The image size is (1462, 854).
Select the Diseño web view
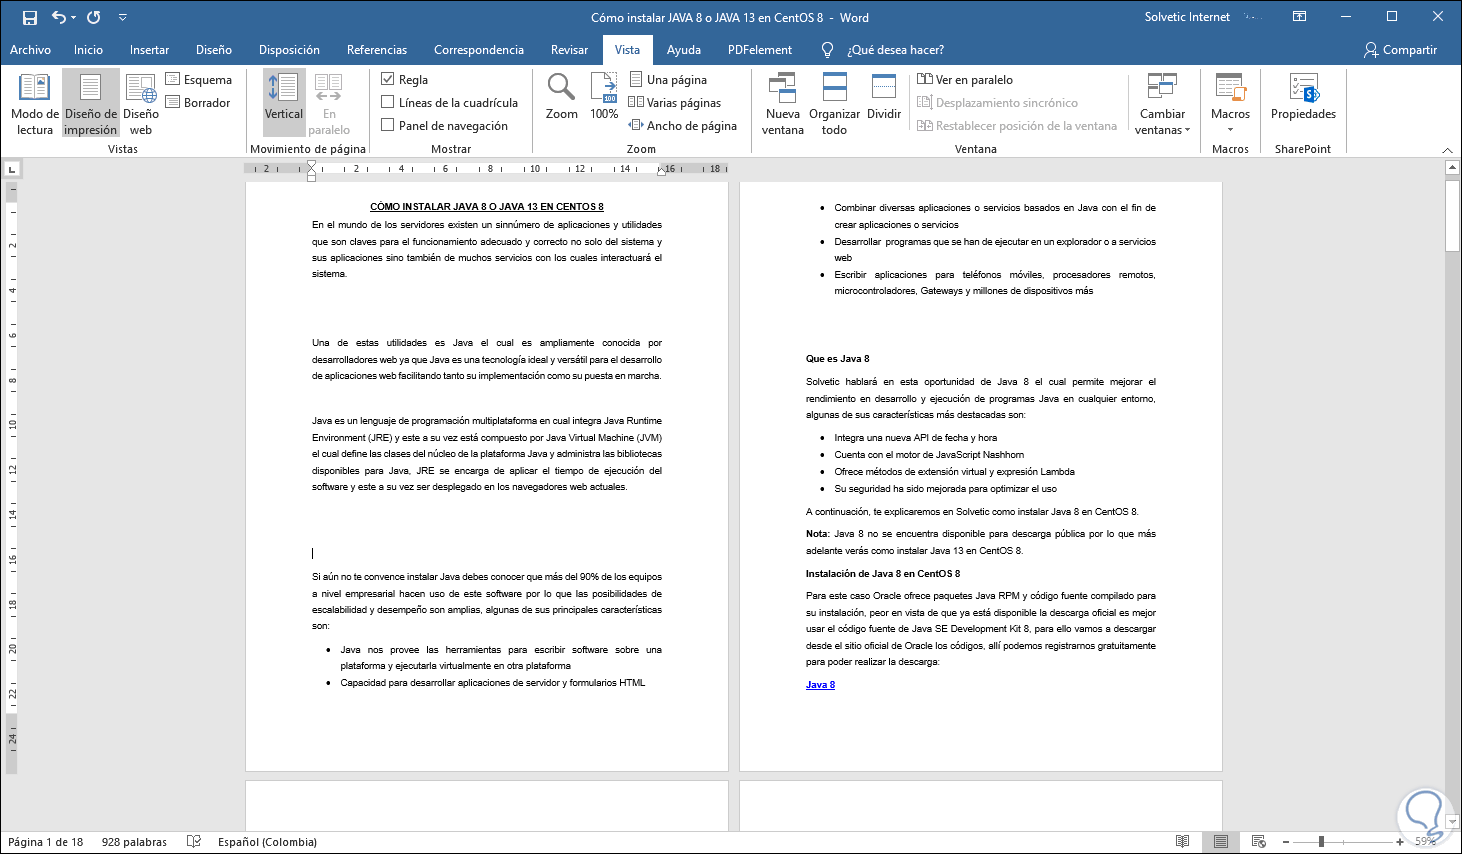click(141, 104)
